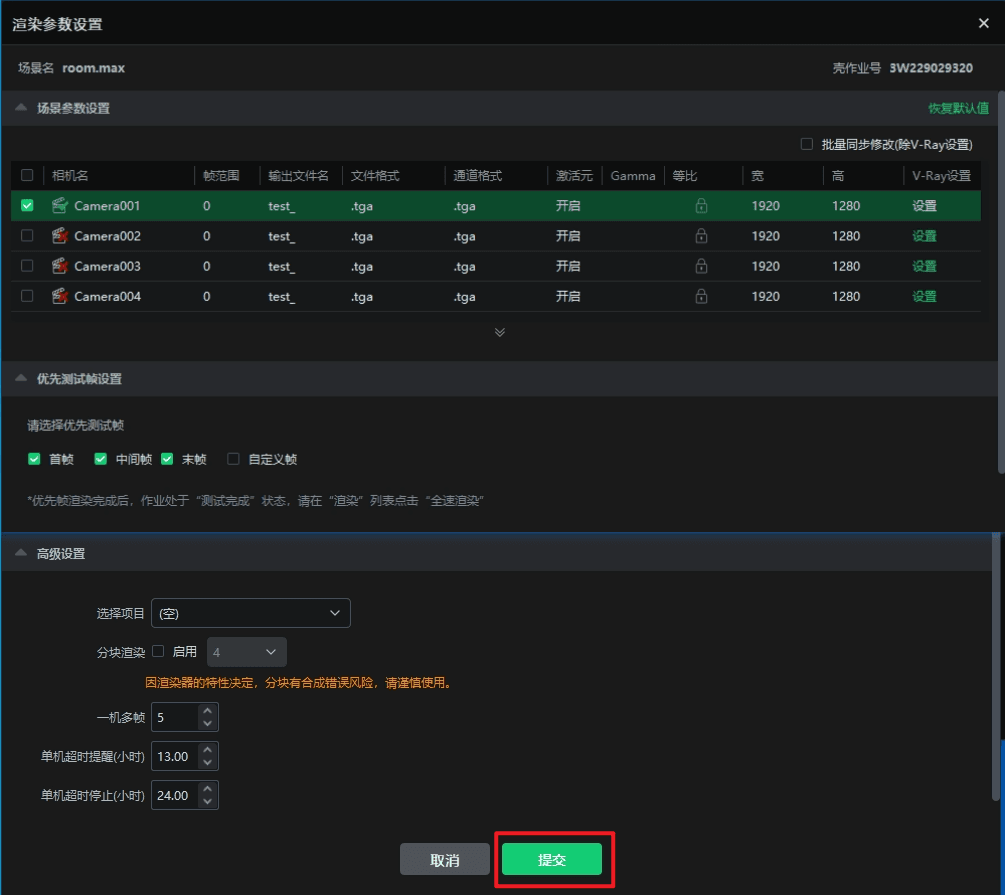The image size is (1005, 895).
Task: Click the Camera002 camera icon
Action: point(60,236)
